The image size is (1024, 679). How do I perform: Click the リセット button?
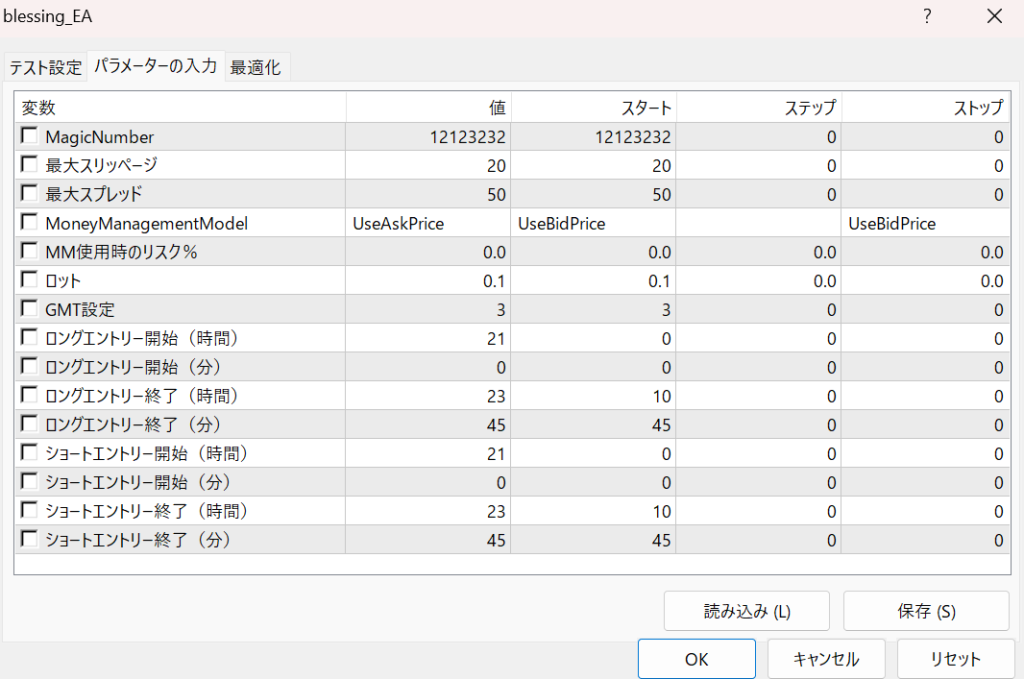coord(955,659)
